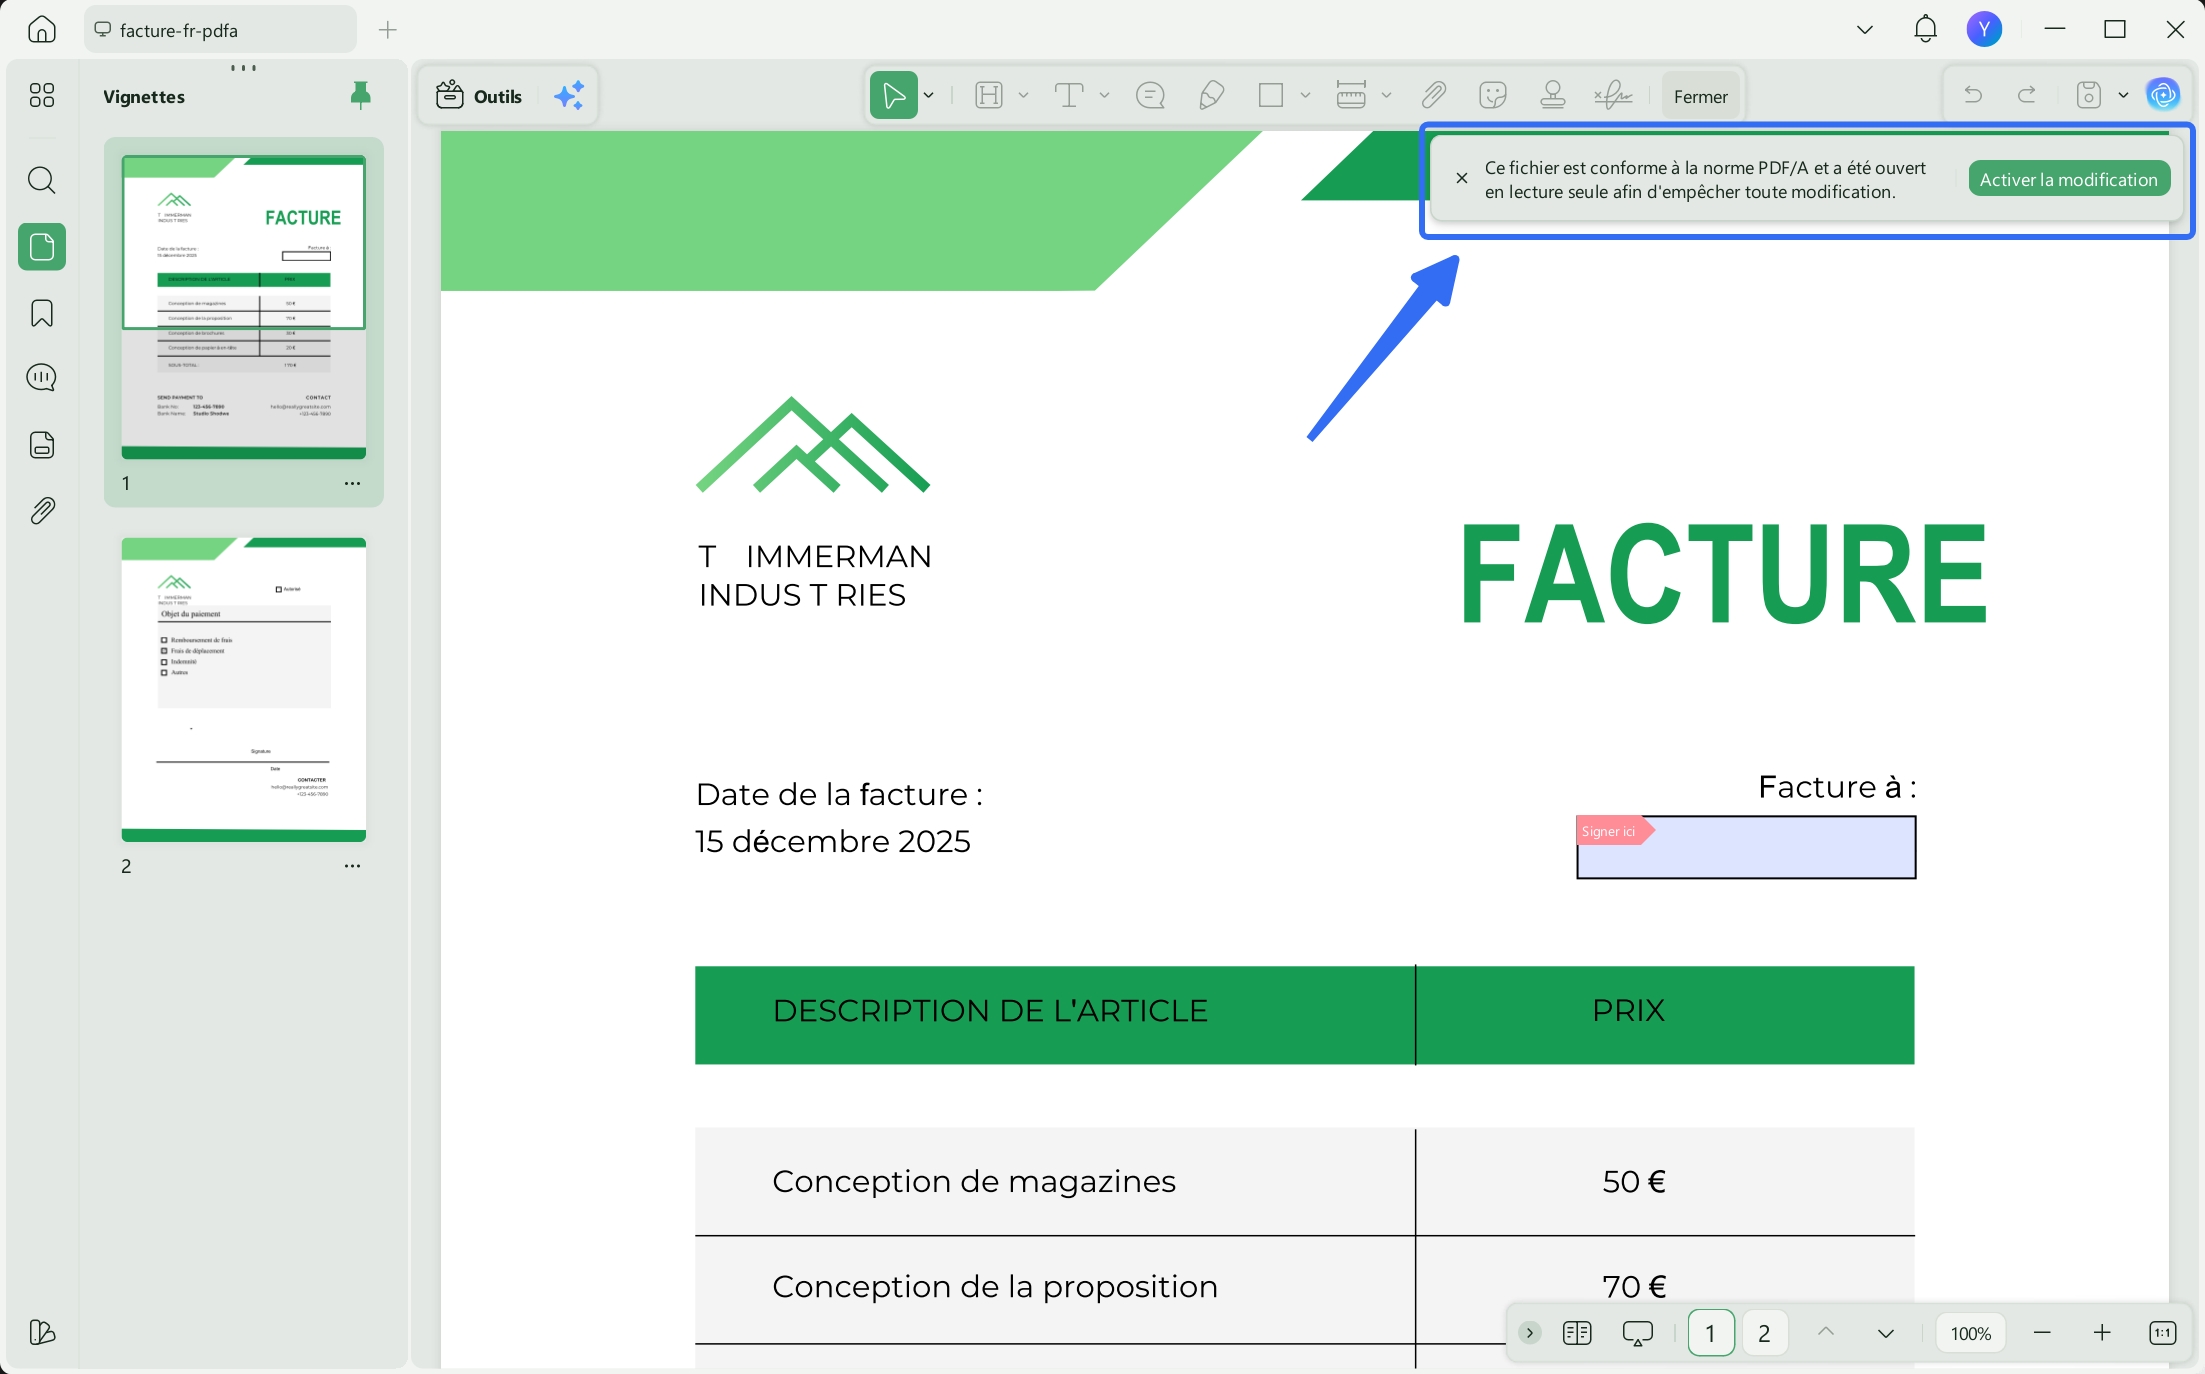Switch to the facture-fr-pdfa tab
The image size is (2205, 1374).
[220, 30]
